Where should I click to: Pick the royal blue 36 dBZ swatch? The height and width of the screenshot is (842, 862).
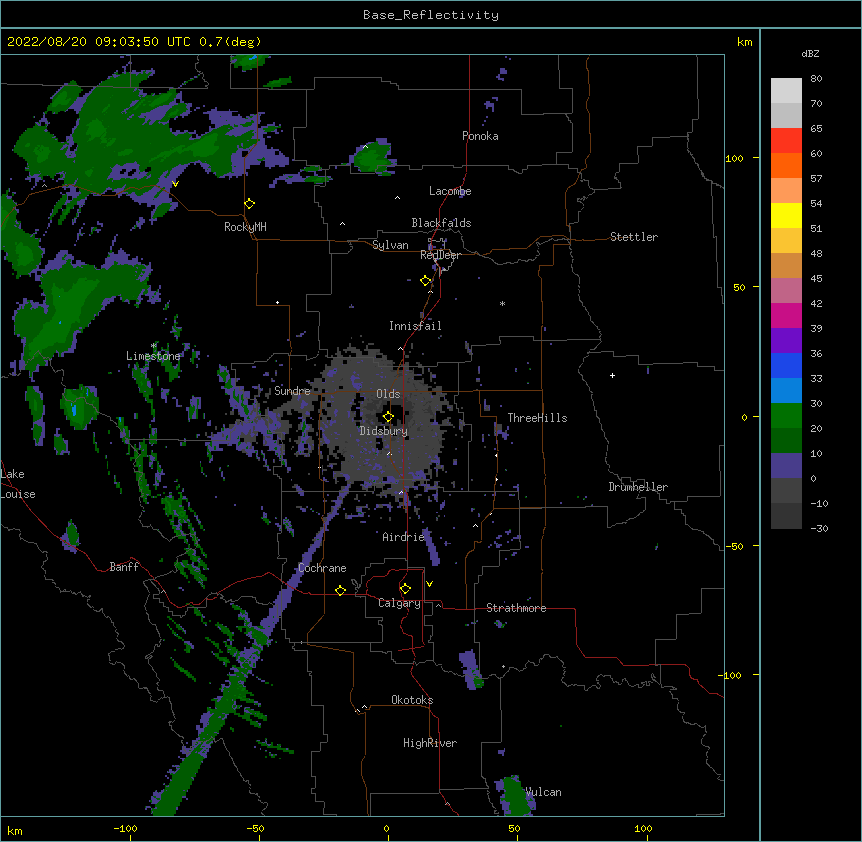(x=786, y=365)
